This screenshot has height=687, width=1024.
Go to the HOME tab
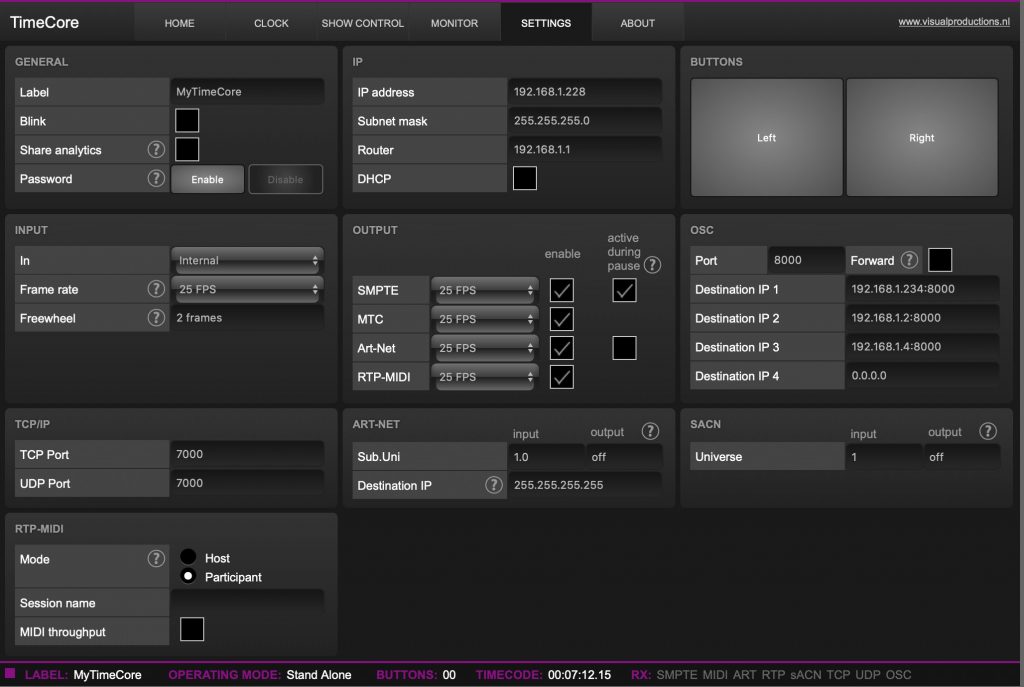click(180, 23)
